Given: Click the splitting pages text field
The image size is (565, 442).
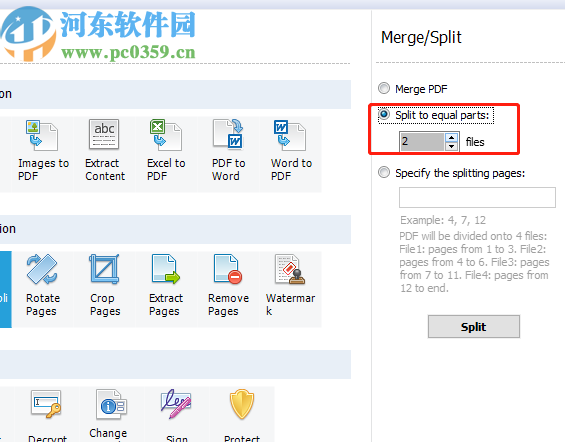Looking at the screenshot, I should pyautogui.click(x=477, y=197).
